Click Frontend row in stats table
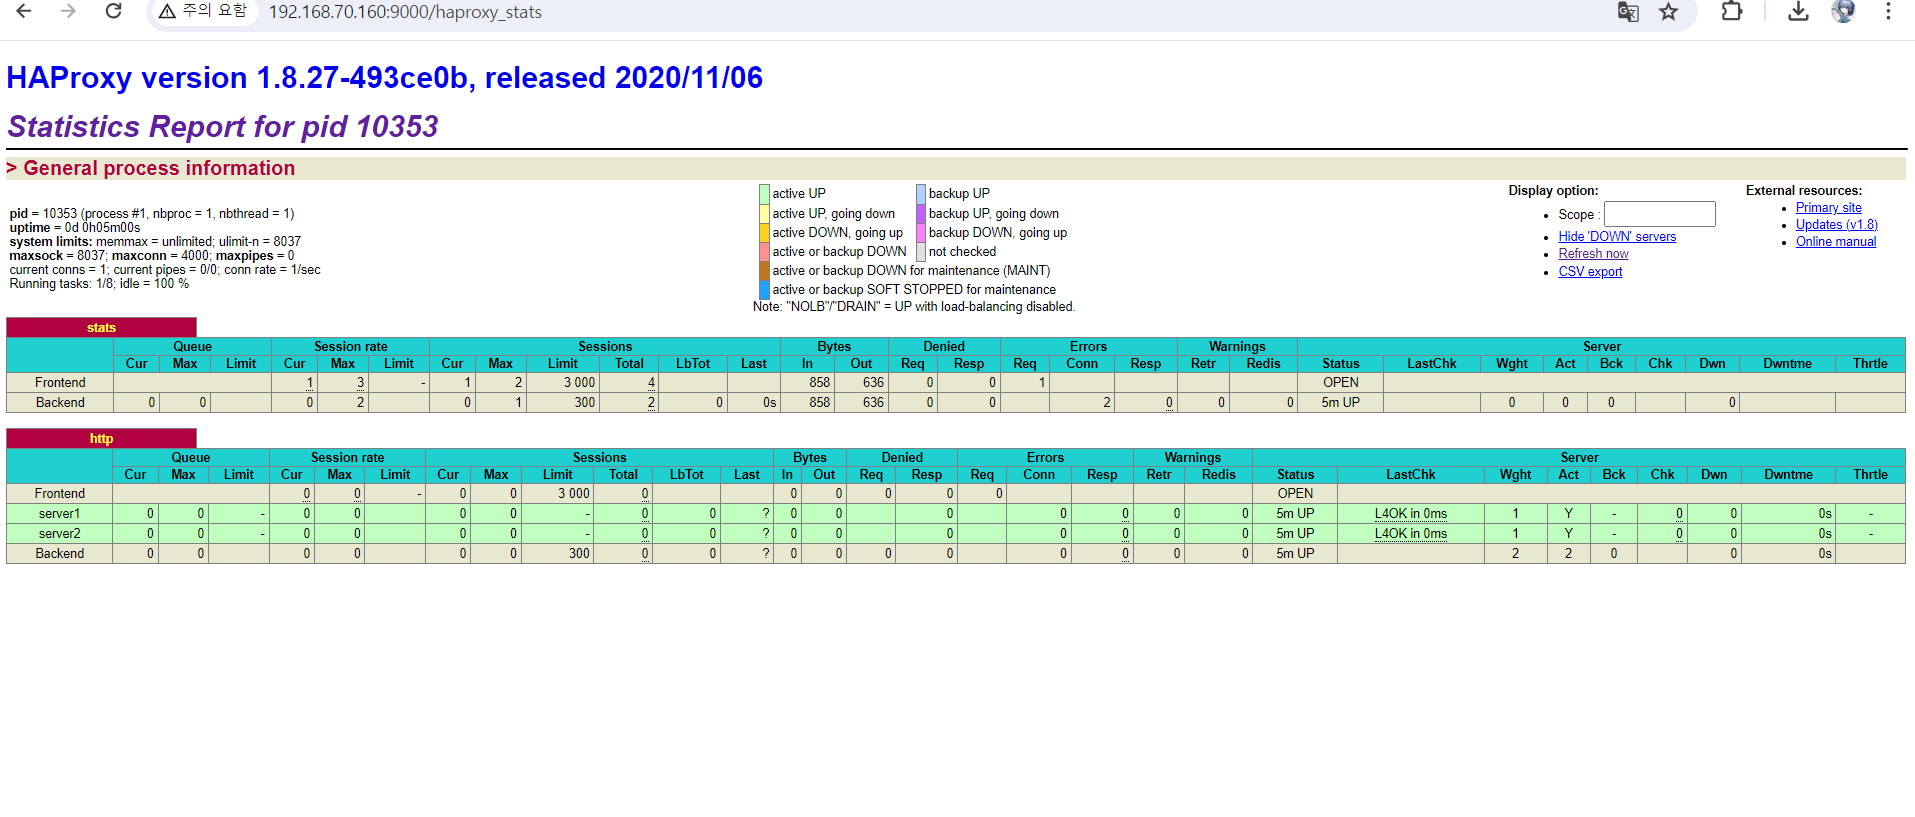Image resolution: width=1915 pixels, height=817 pixels. (955, 383)
